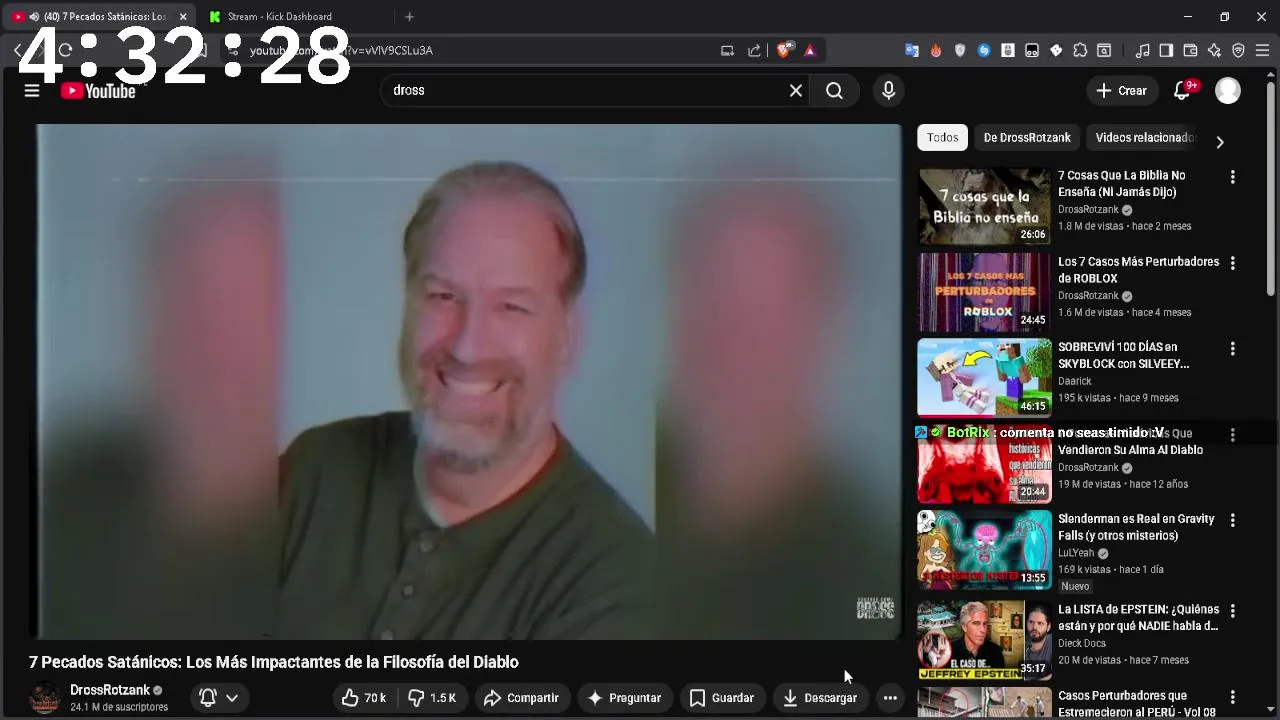Toggle the browser sidebar panel icon

coord(1166,51)
